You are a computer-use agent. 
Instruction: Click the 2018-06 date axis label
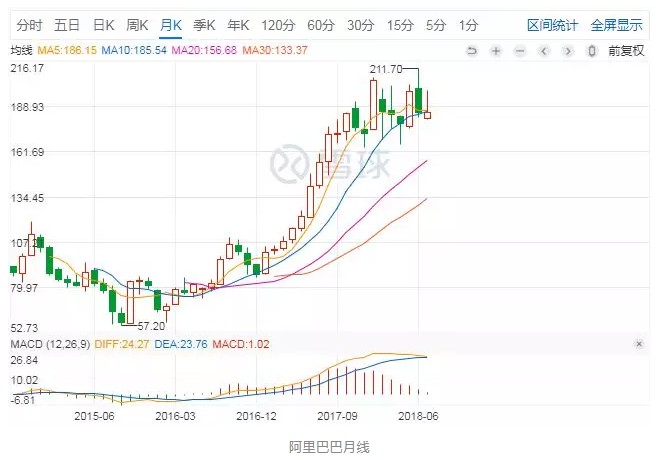click(x=418, y=416)
